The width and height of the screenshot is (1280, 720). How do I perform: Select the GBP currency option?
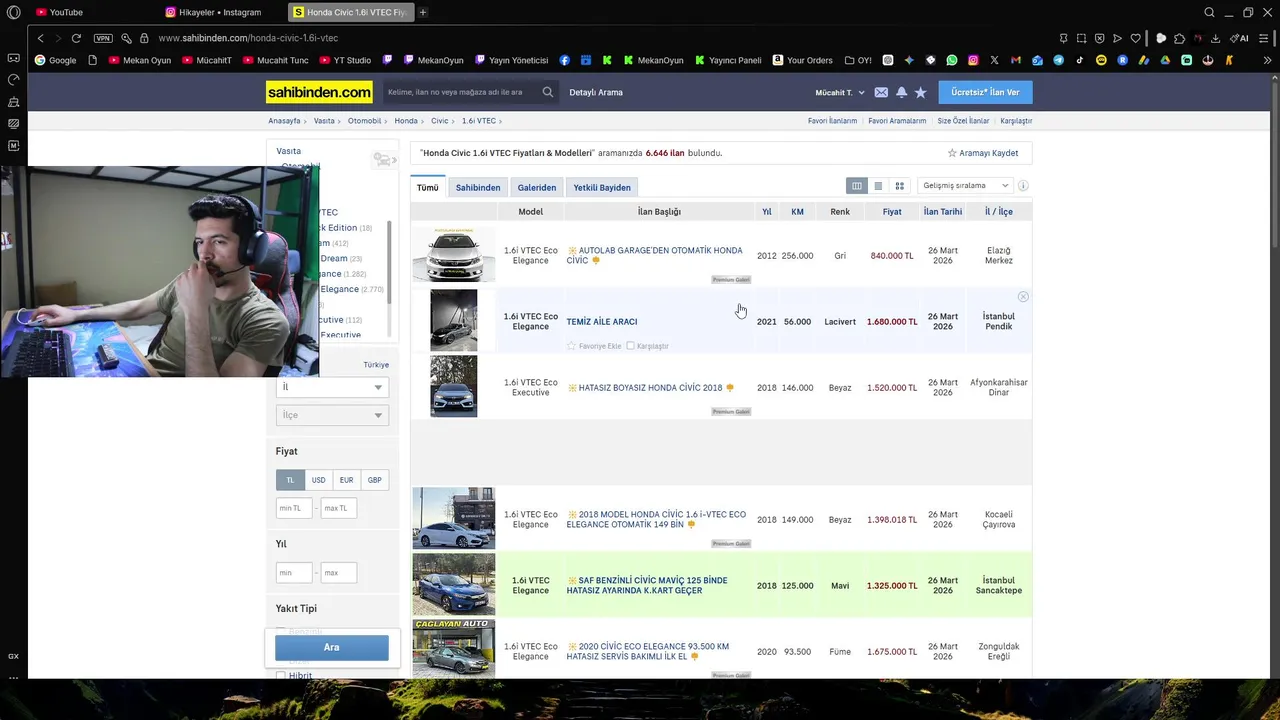pyautogui.click(x=374, y=480)
